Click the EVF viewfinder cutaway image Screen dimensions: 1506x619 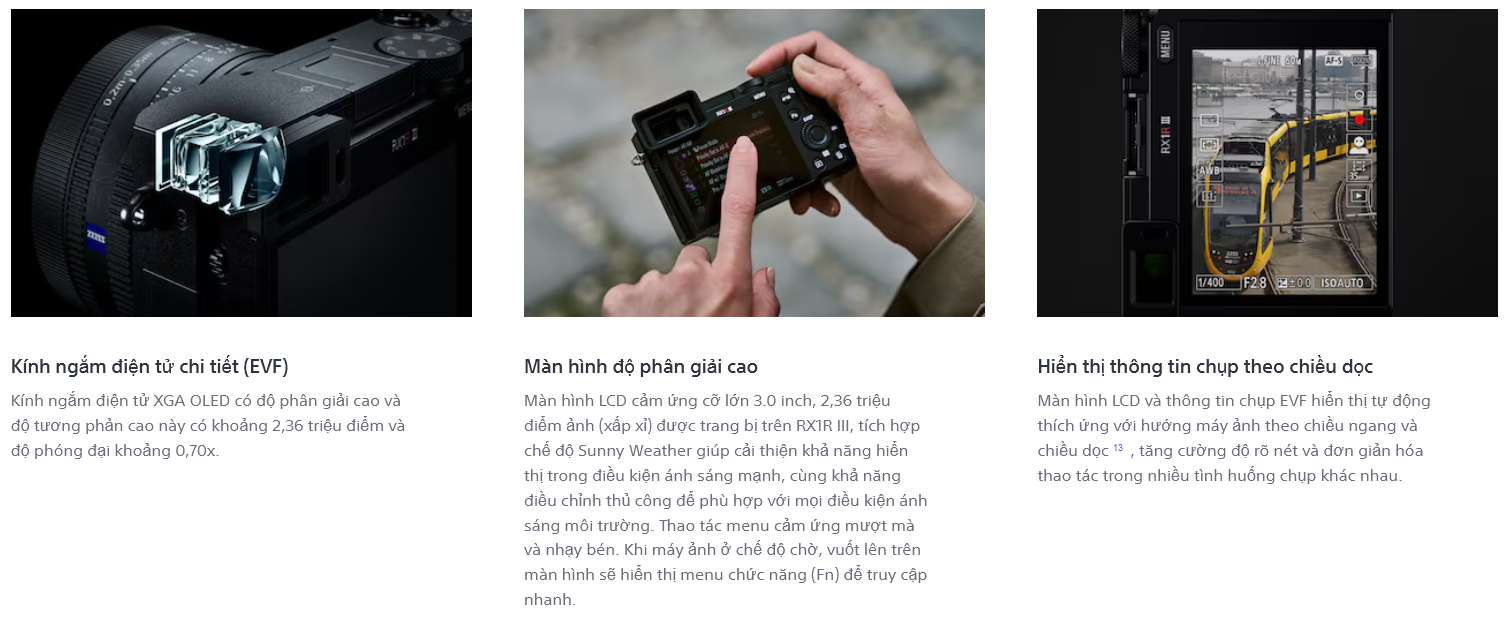tap(241, 163)
